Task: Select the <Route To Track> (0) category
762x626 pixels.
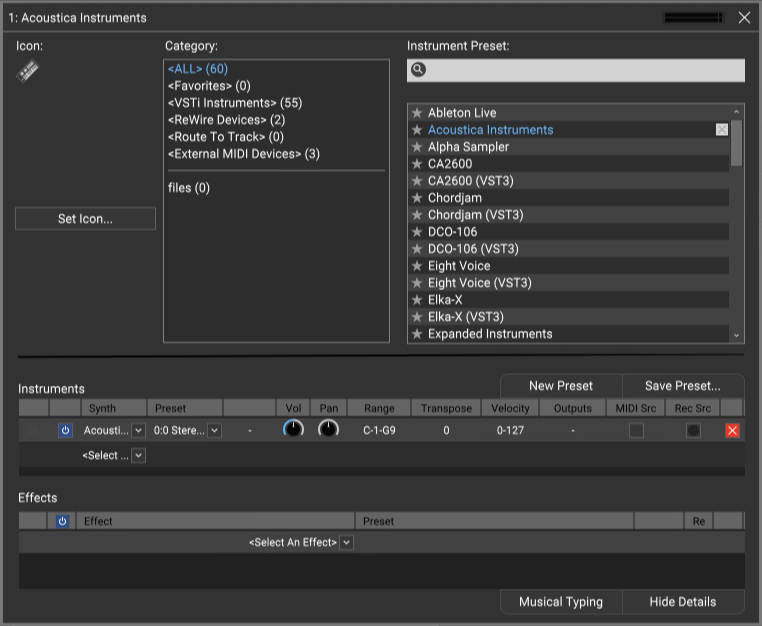Action: click(x=225, y=137)
